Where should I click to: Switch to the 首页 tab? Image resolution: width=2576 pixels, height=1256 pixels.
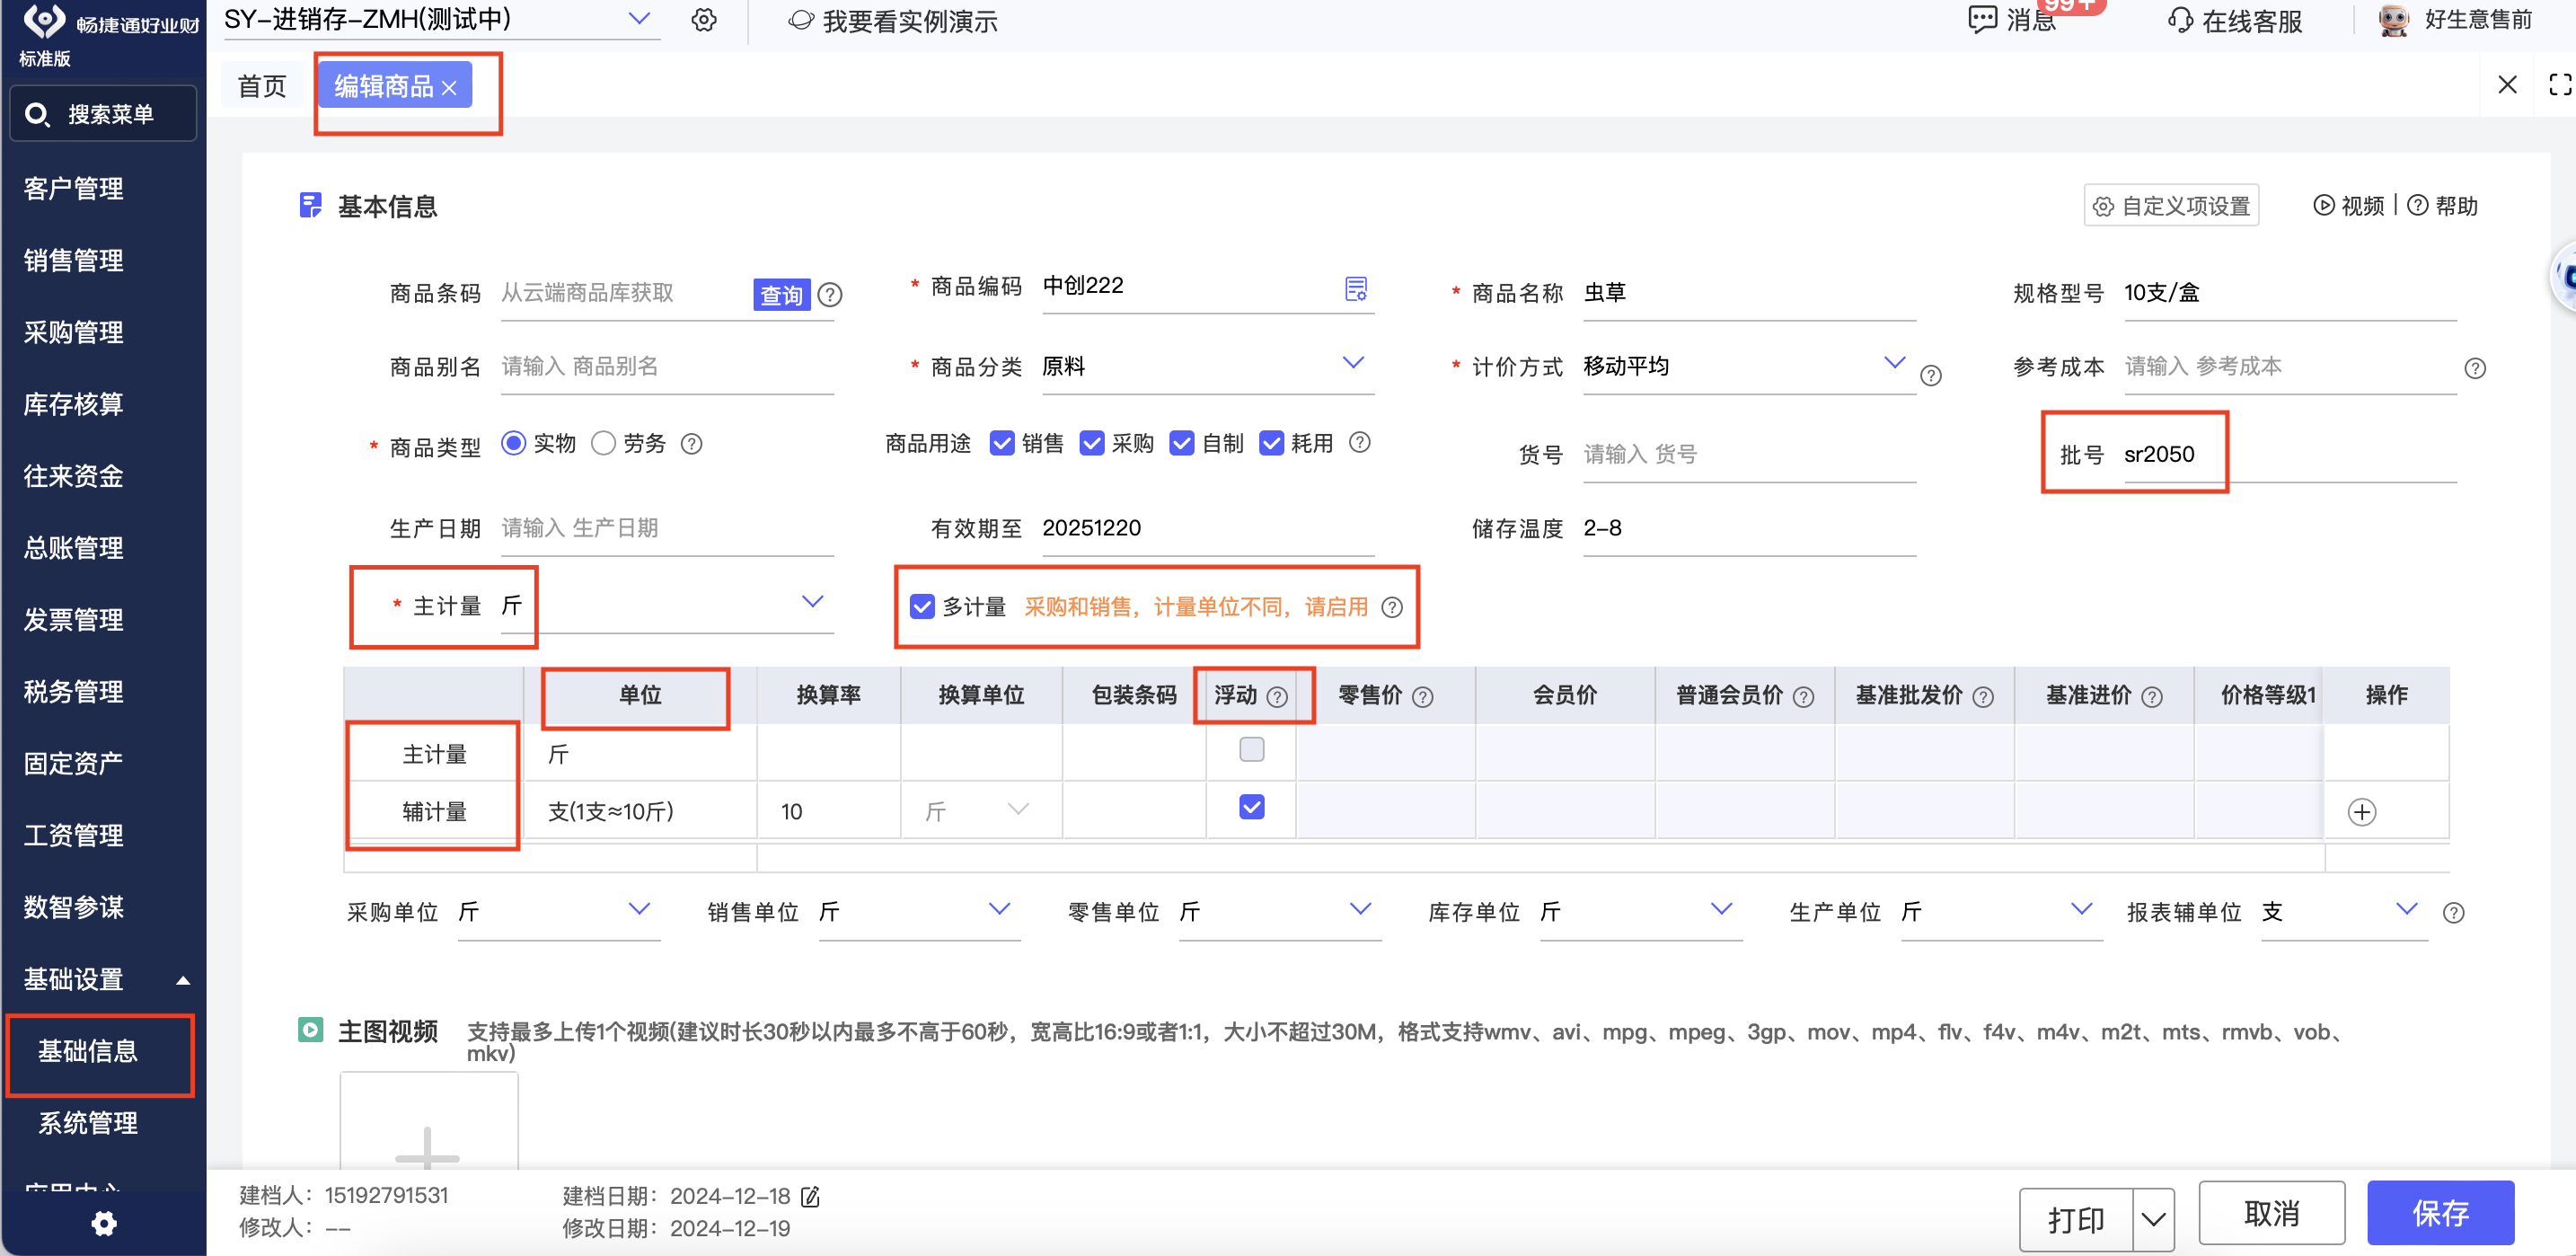262,86
